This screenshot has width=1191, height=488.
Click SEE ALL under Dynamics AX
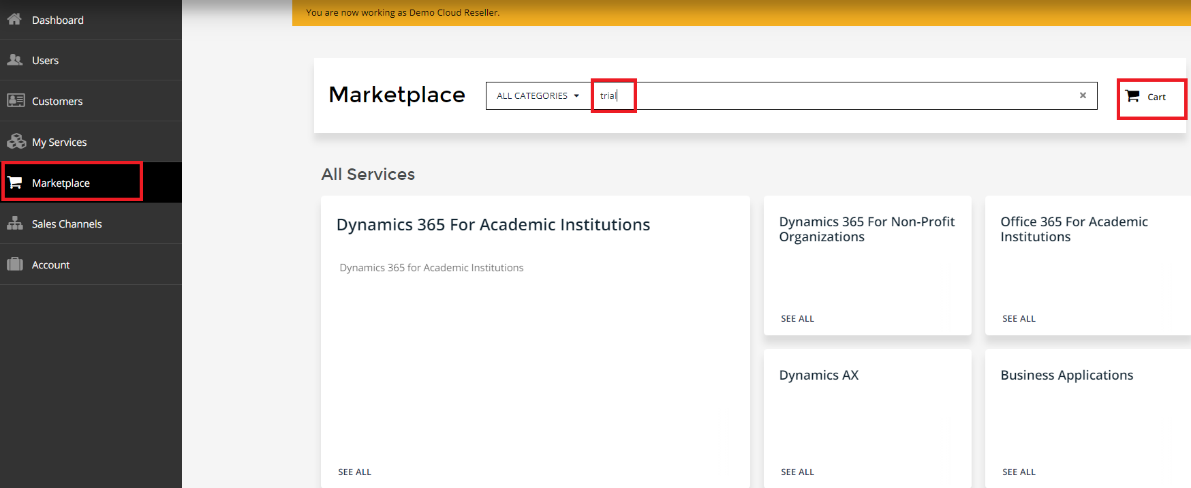[798, 472]
